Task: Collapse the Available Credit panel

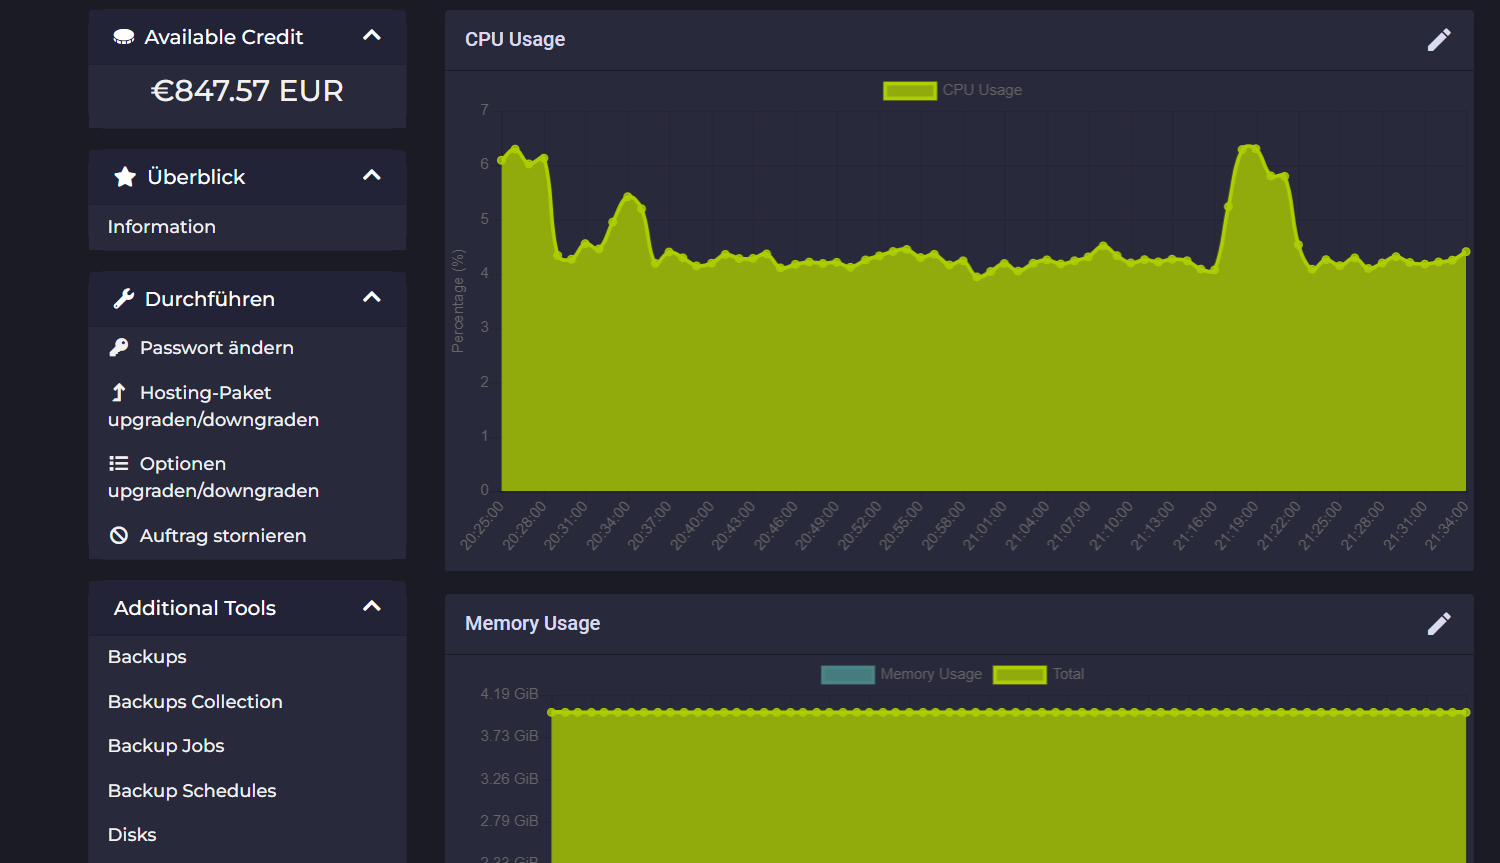Action: tap(372, 36)
